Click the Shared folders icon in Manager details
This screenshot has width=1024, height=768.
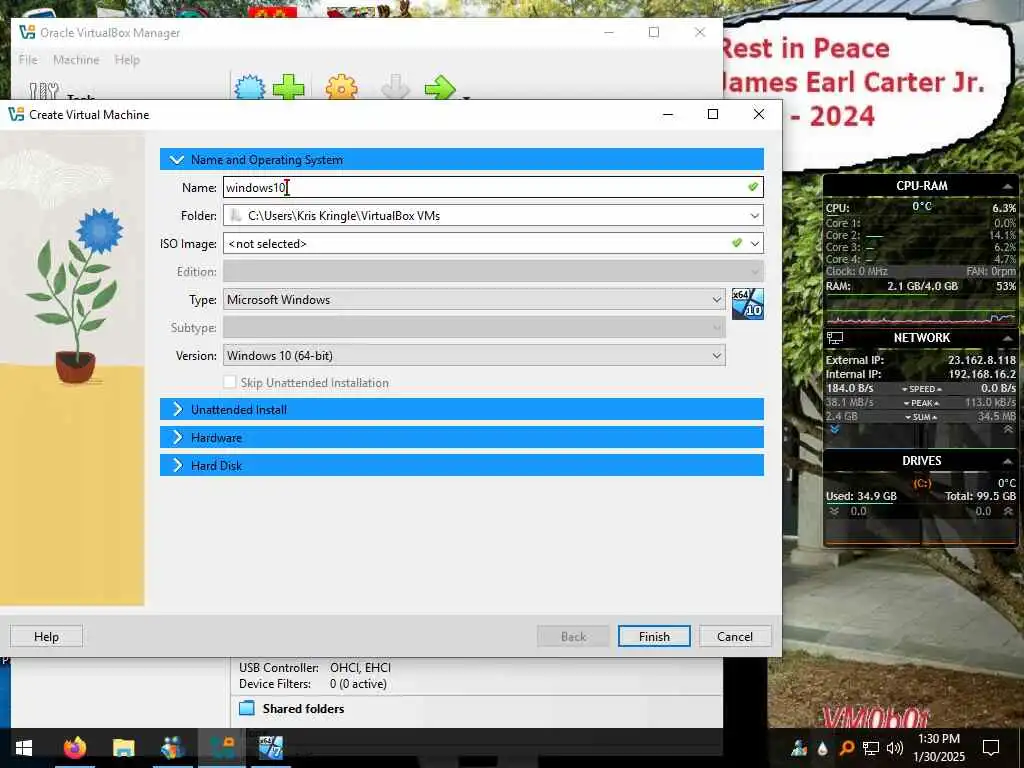click(x=247, y=709)
